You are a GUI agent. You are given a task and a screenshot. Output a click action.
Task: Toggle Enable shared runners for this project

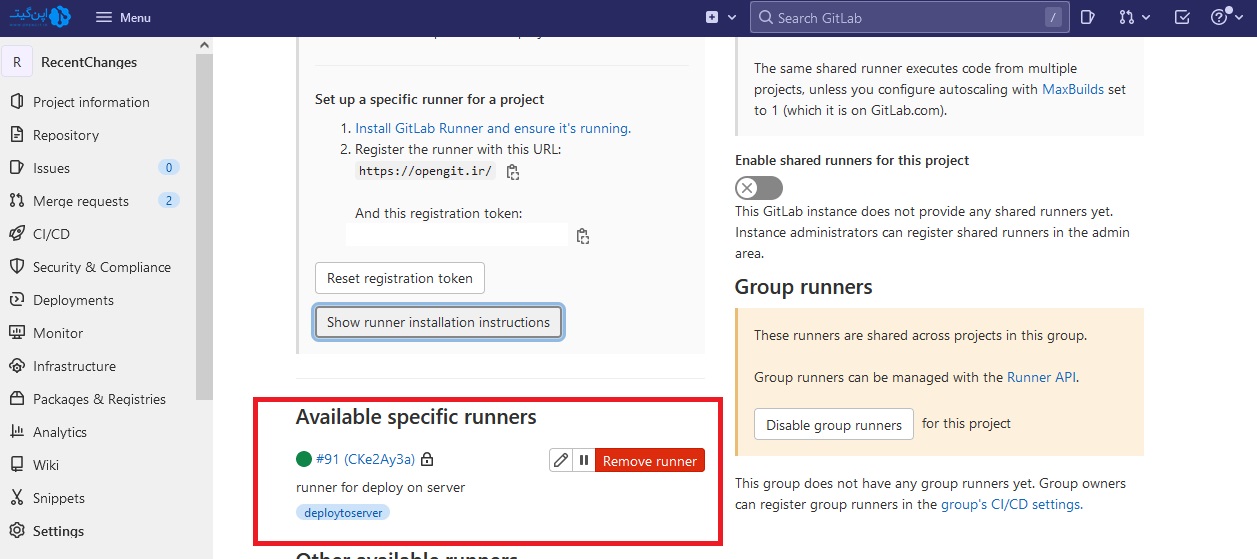(x=759, y=188)
